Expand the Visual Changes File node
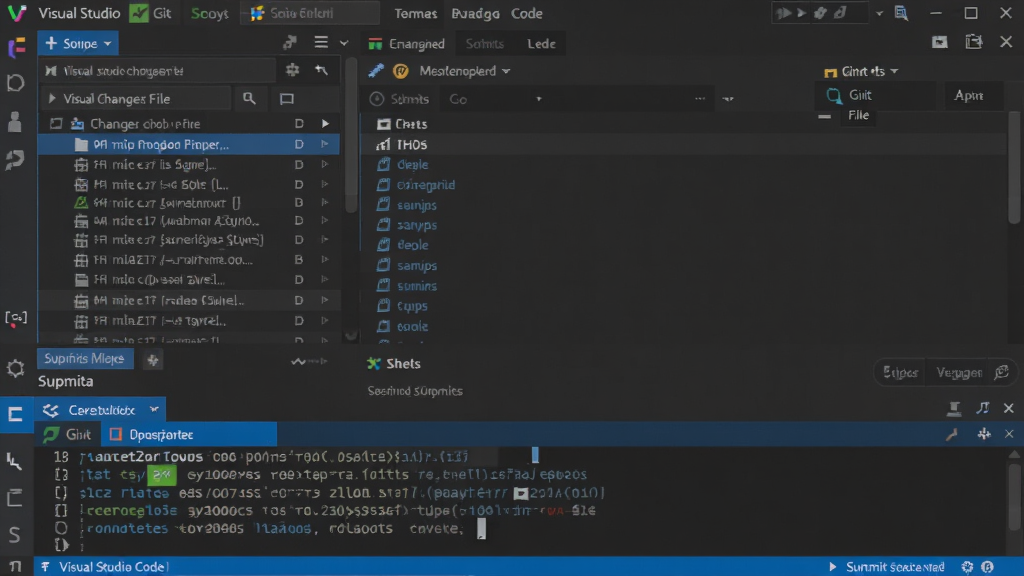The height and width of the screenshot is (576, 1024). (x=52, y=99)
